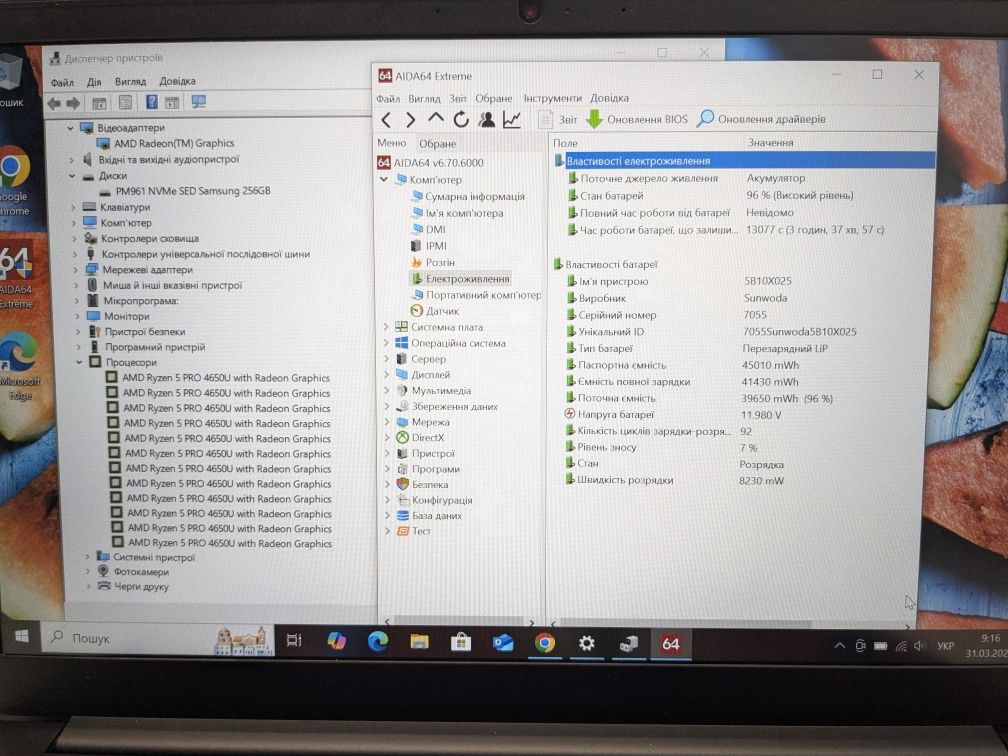
Task: Click Device Manager help toolbar icon
Action: click(152, 102)
